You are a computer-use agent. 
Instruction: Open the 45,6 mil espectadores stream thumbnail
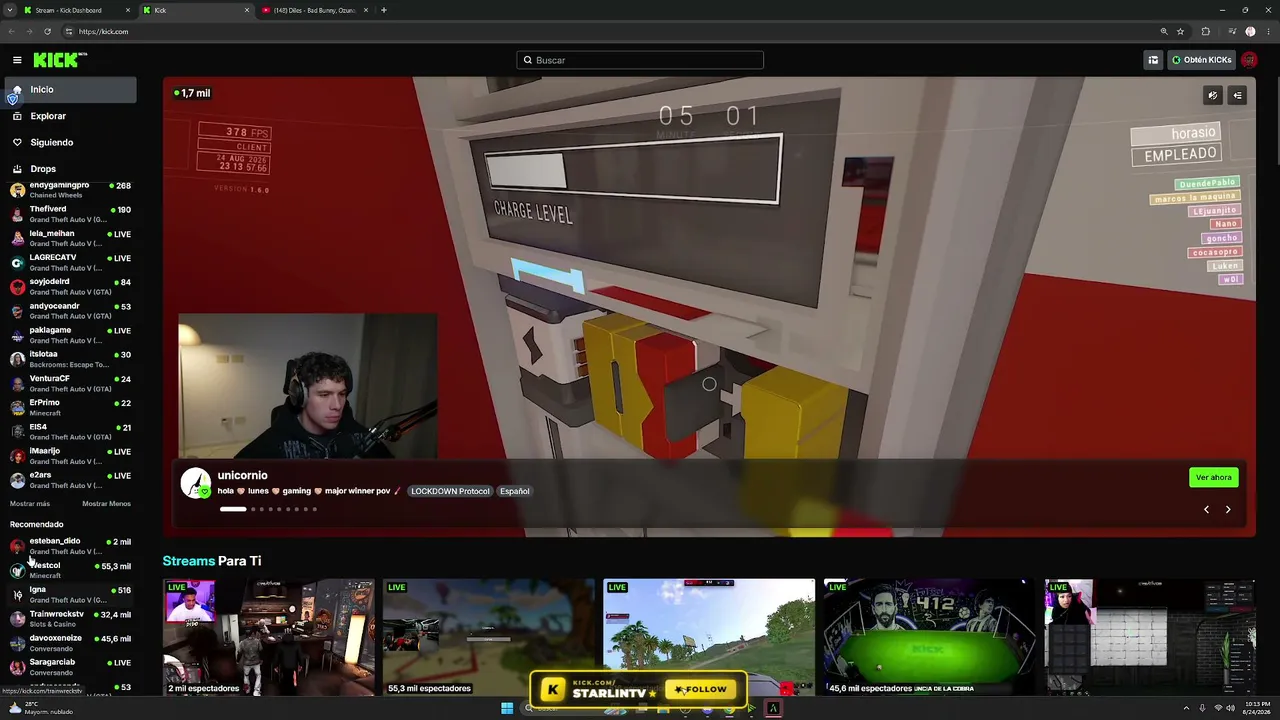click(930, 637)
